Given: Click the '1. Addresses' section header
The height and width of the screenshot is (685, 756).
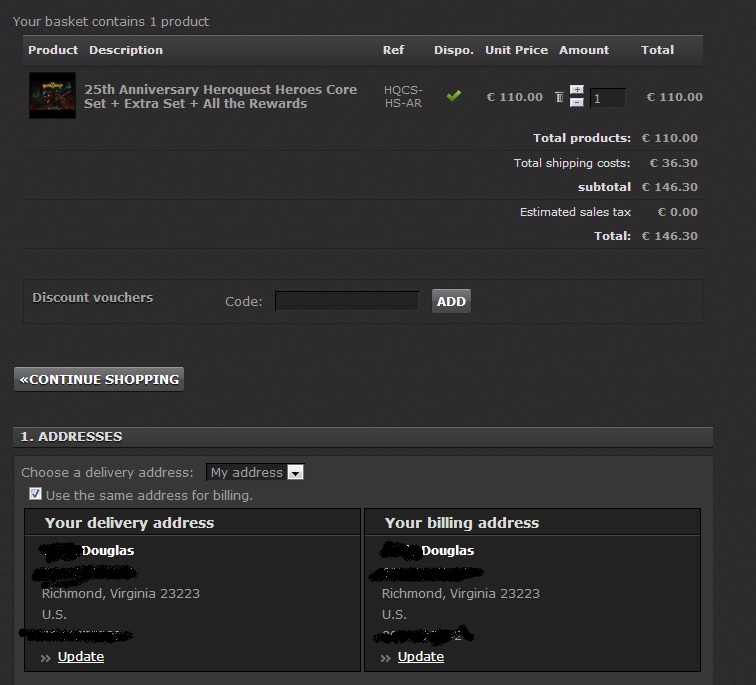Looking at the screenshot, I should 71,437.
